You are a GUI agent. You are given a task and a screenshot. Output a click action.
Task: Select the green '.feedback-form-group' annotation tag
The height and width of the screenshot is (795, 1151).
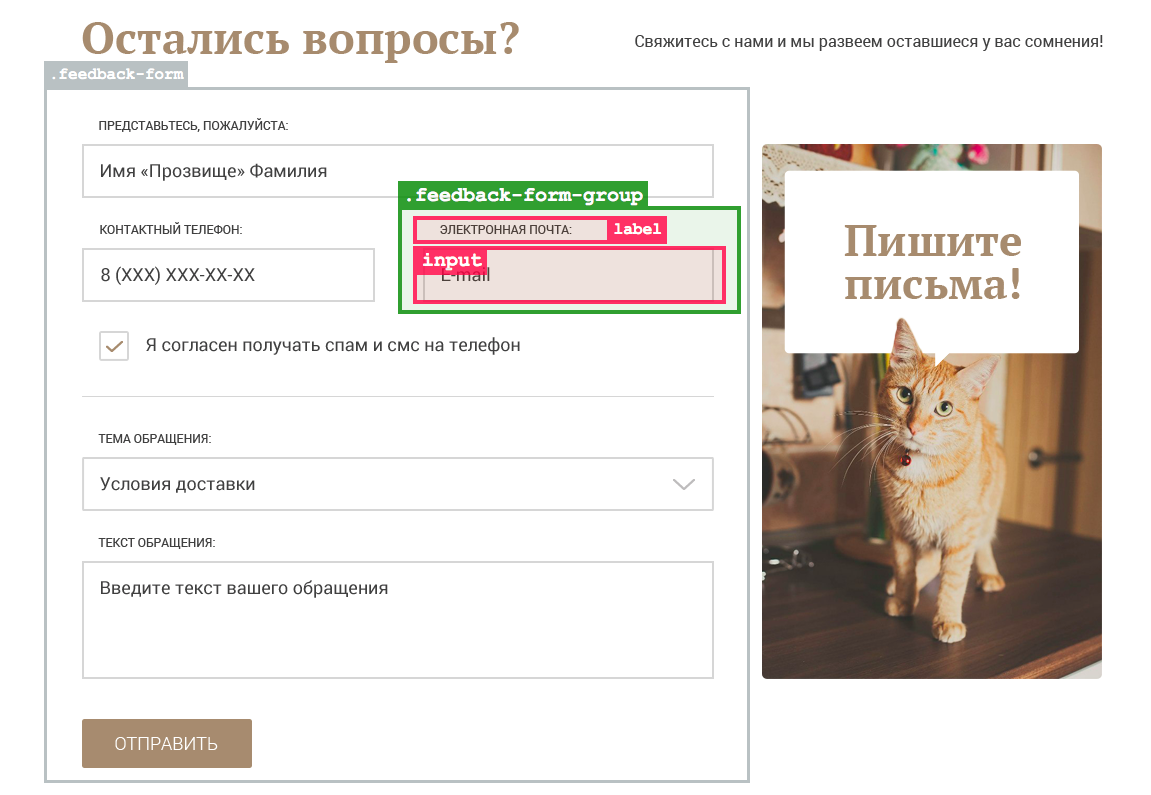(523, 195)
